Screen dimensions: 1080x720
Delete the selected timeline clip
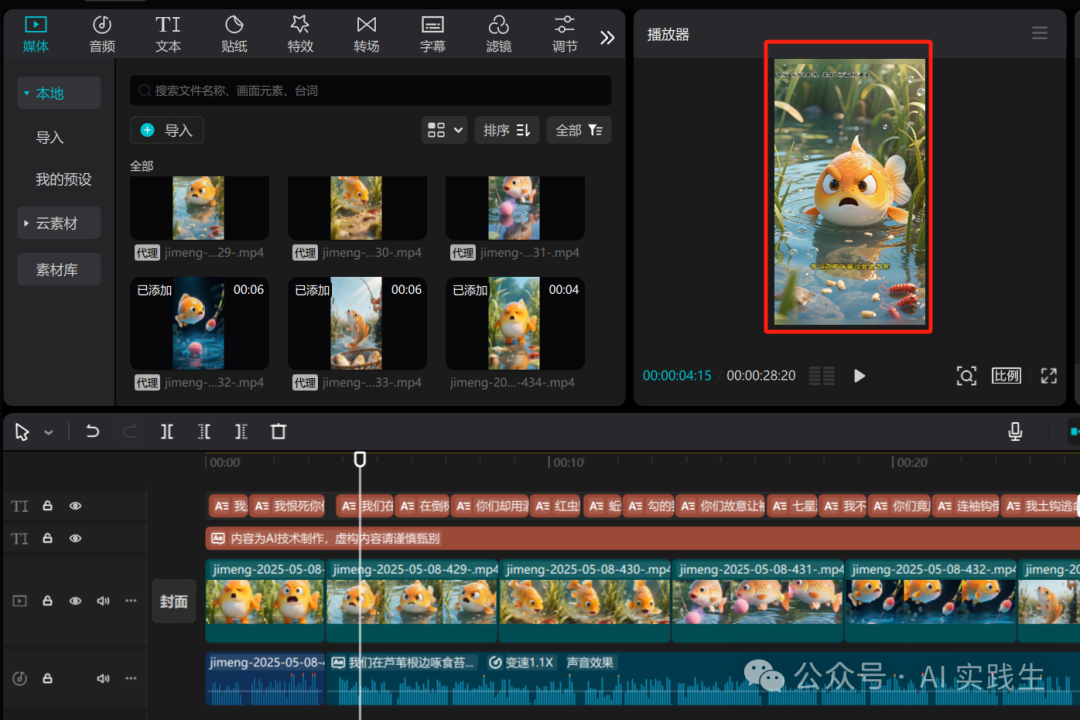[278, 432]
